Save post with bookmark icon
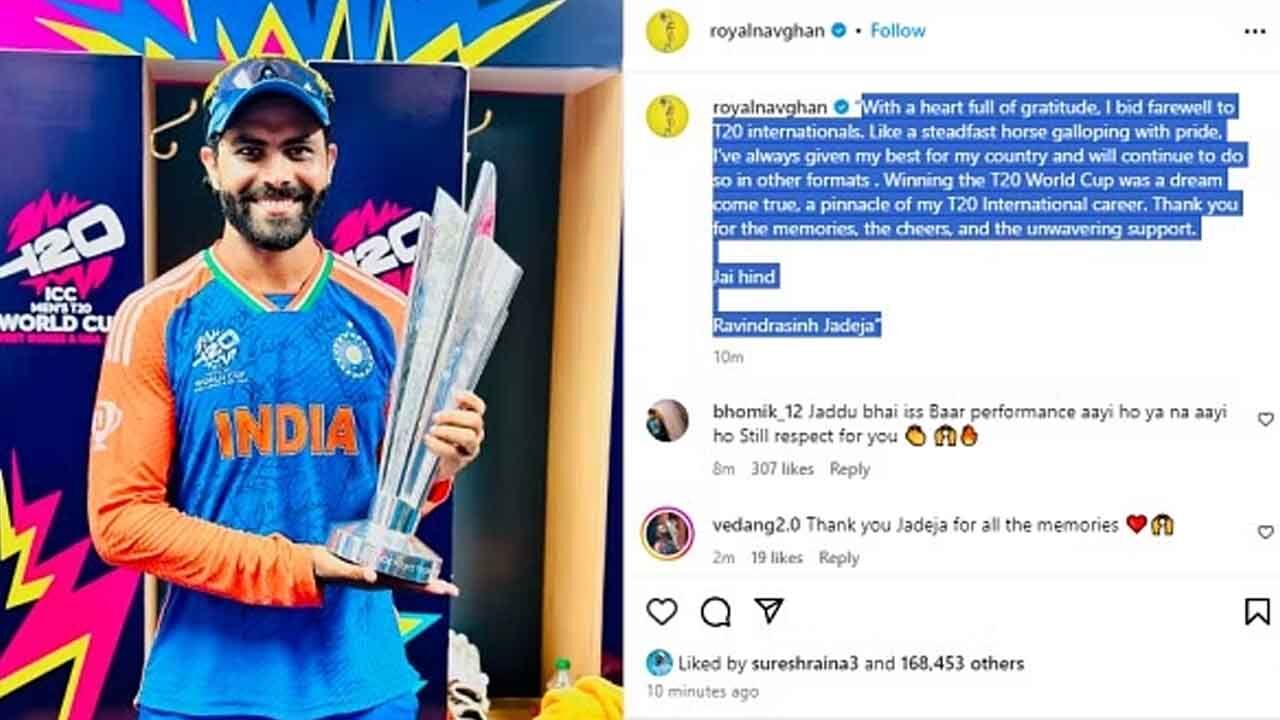The height and width of the screenshot is (720, 1280). pos(1257,611)
